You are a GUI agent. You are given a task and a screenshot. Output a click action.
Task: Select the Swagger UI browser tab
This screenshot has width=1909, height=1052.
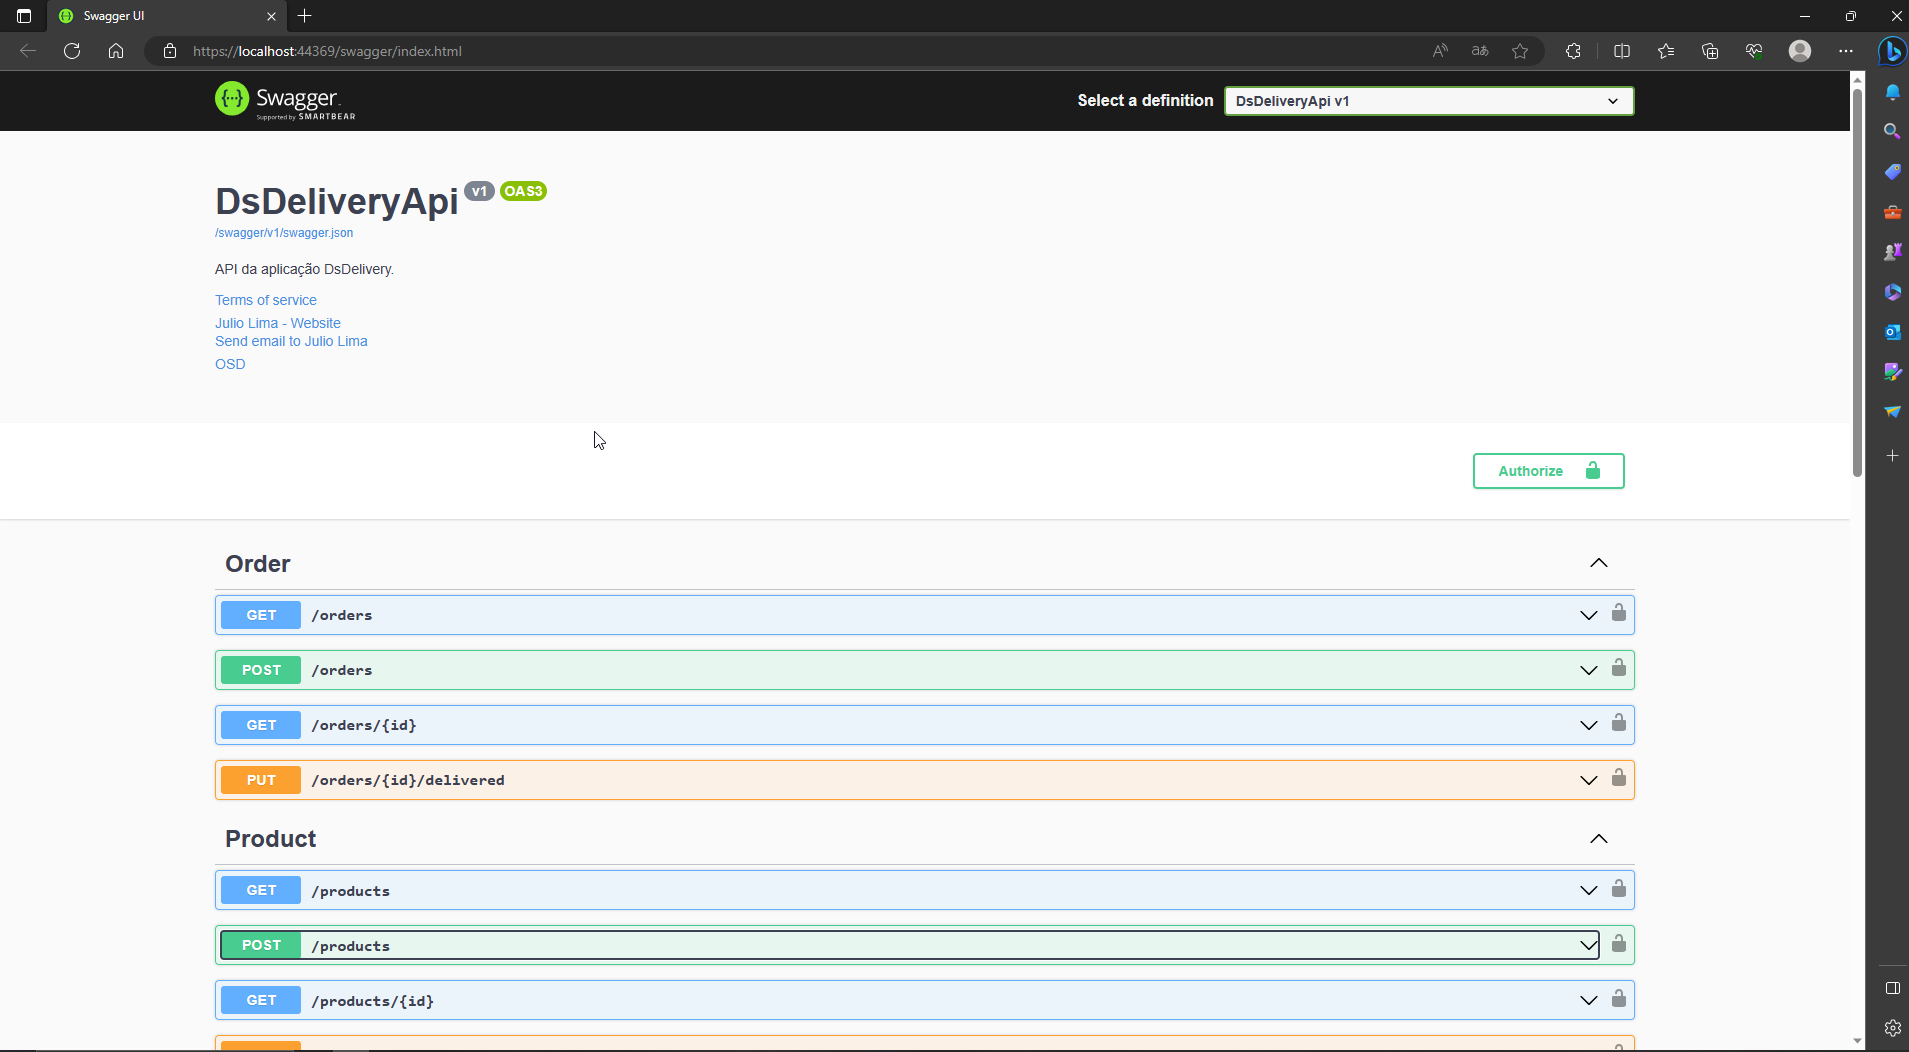coord(165,16)
